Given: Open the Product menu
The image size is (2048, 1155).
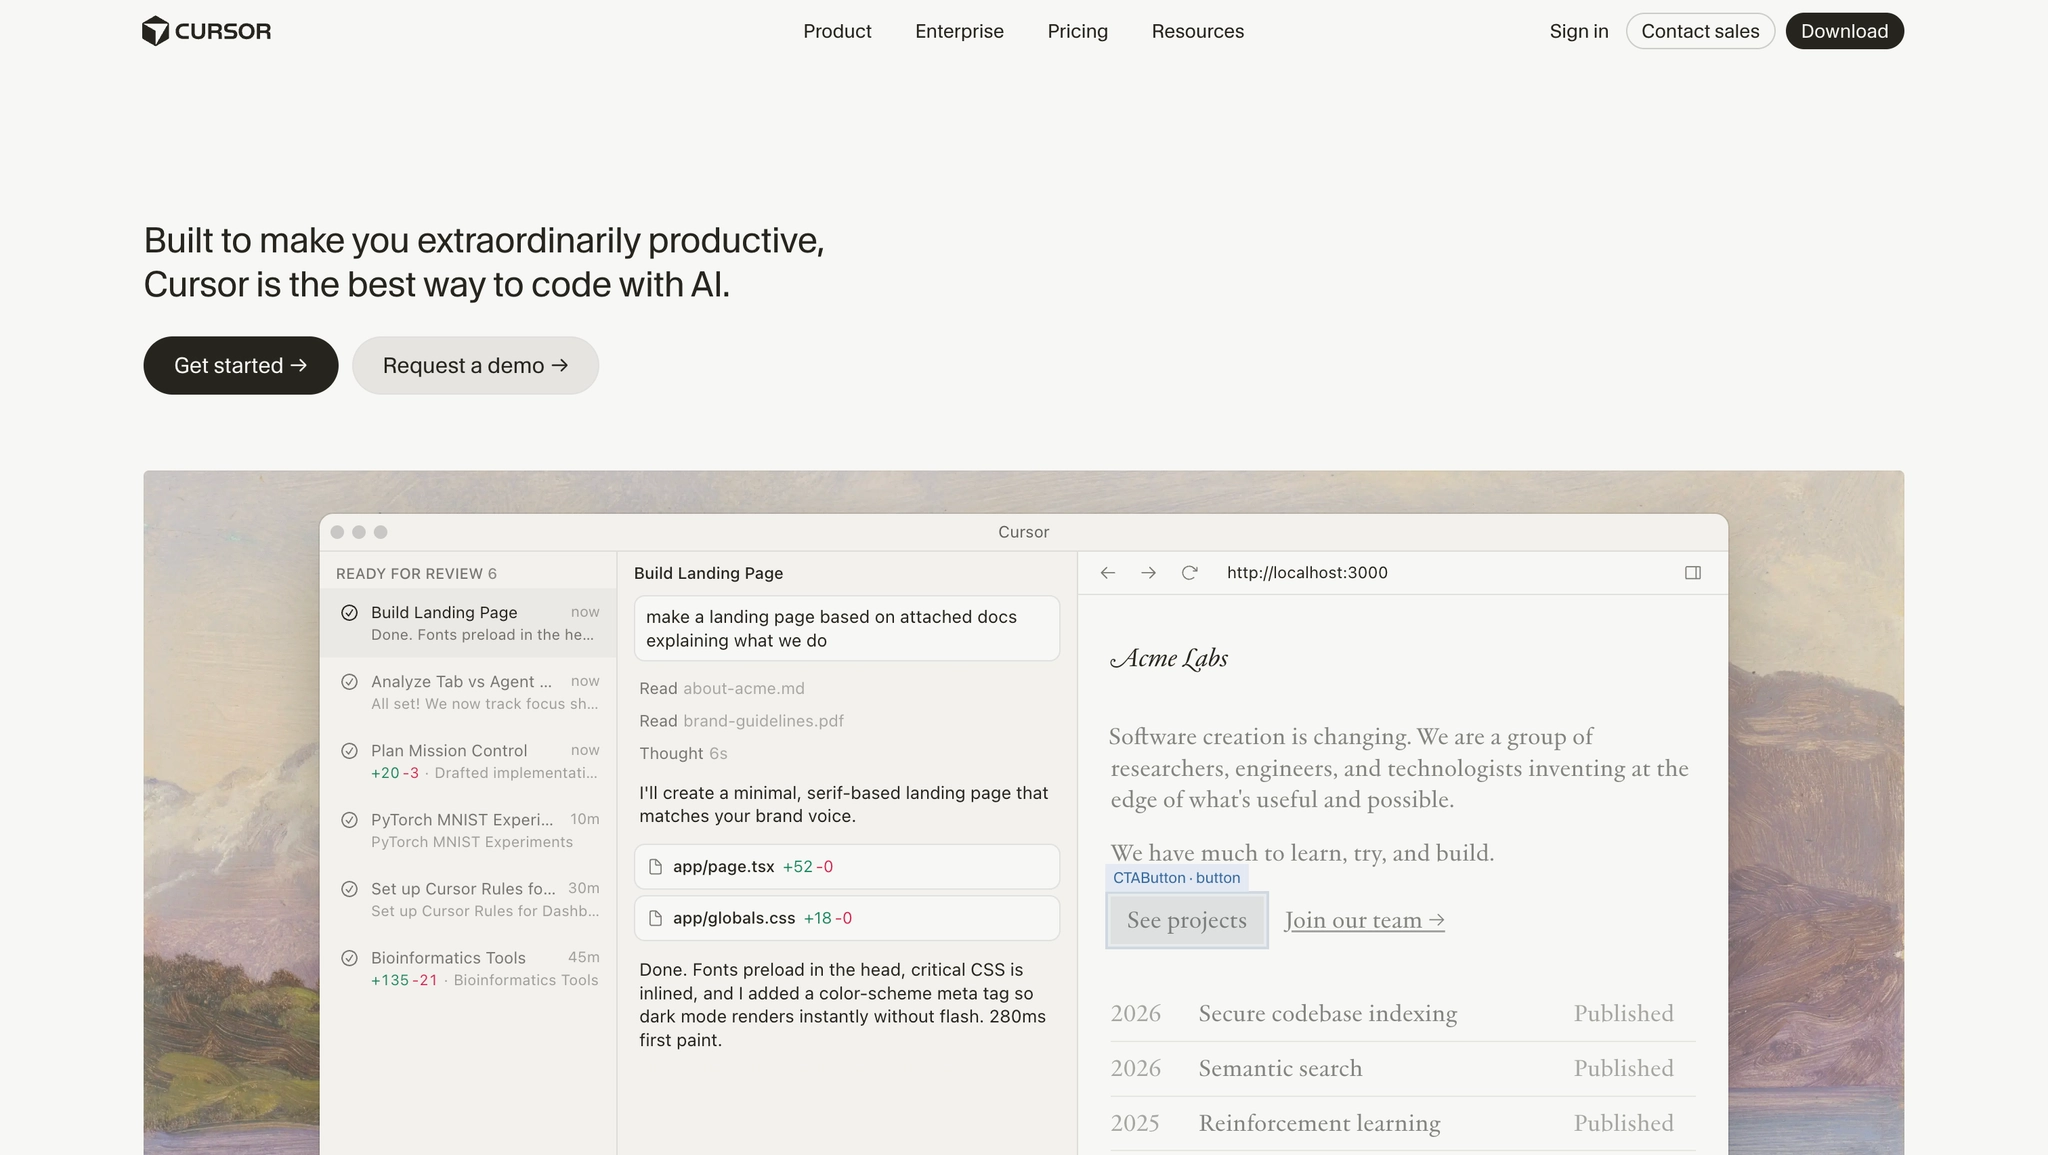Looking at the screenshot, I should coord(837,31).
